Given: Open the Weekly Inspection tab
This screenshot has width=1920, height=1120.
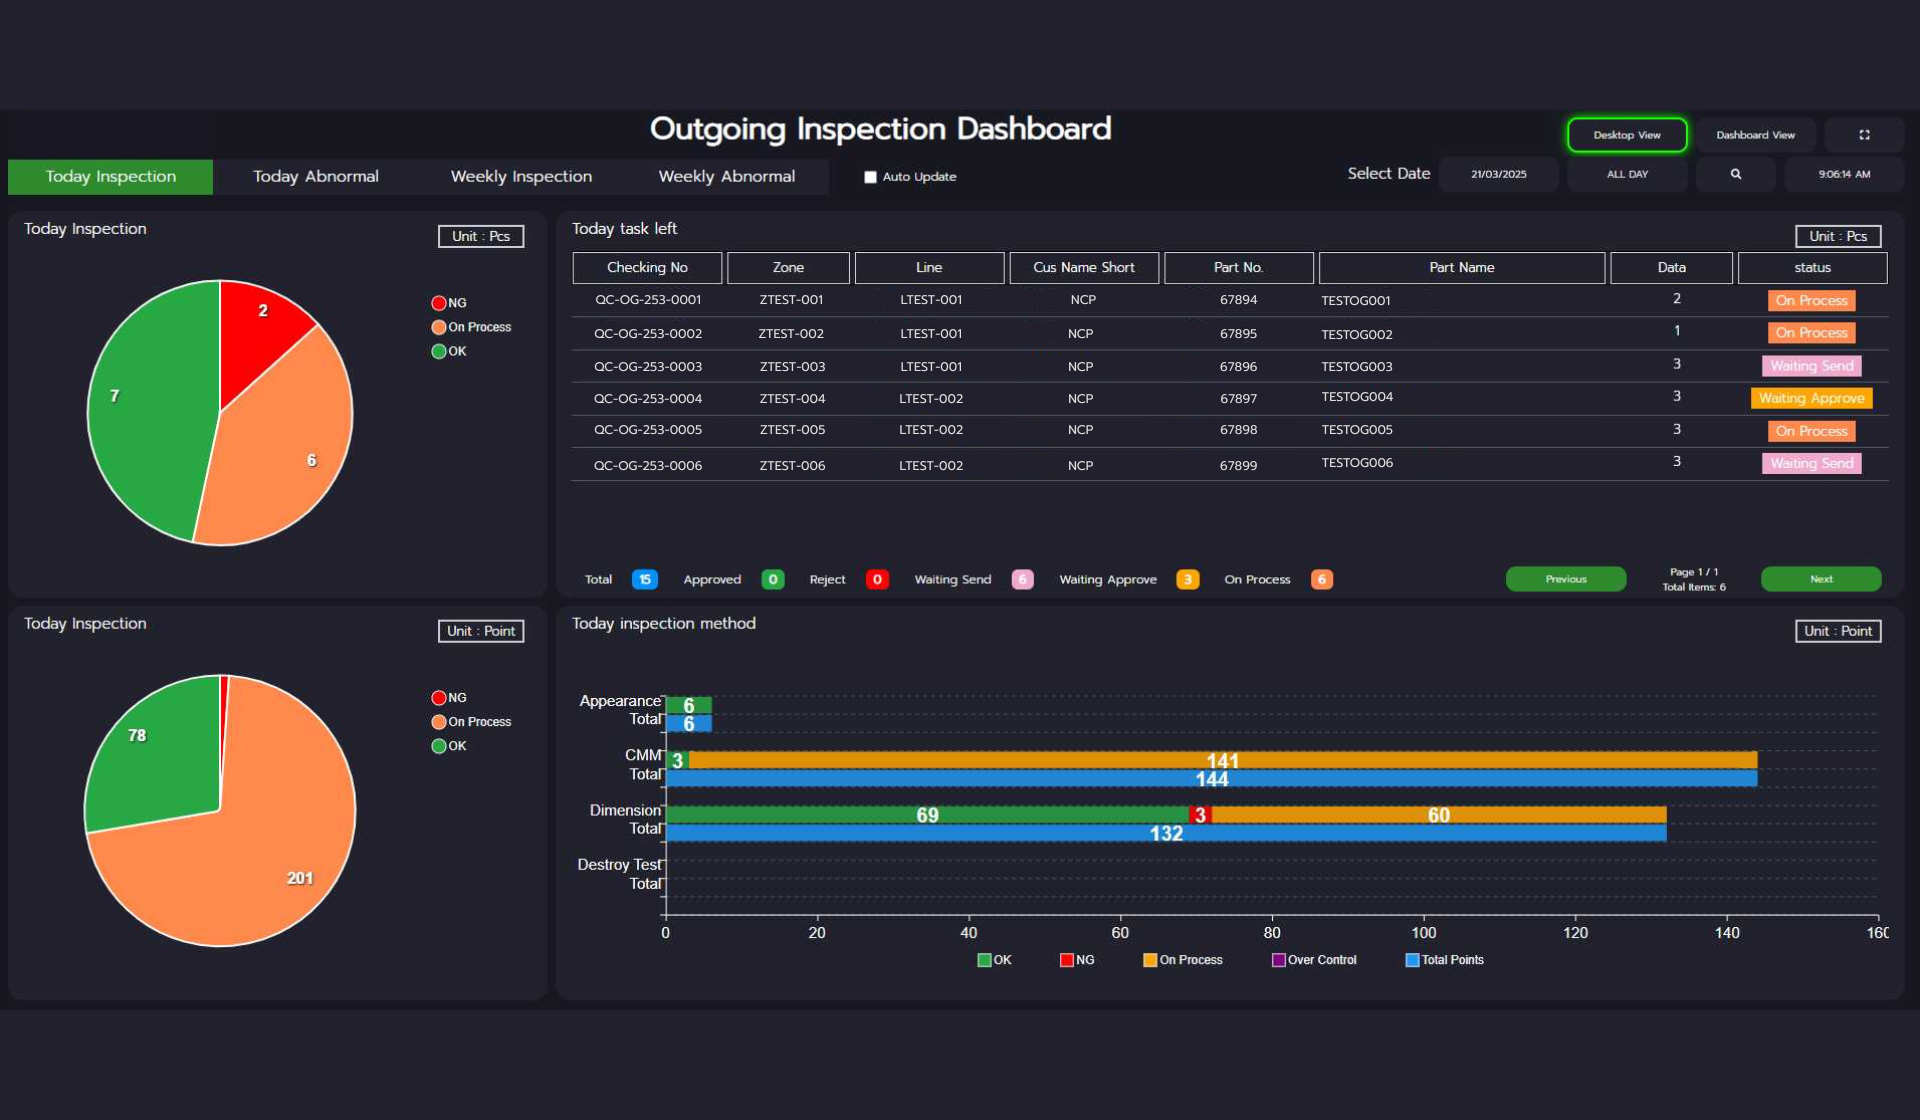Looking at the screenshot, I should pyautogui.click(x=521, y=177).
